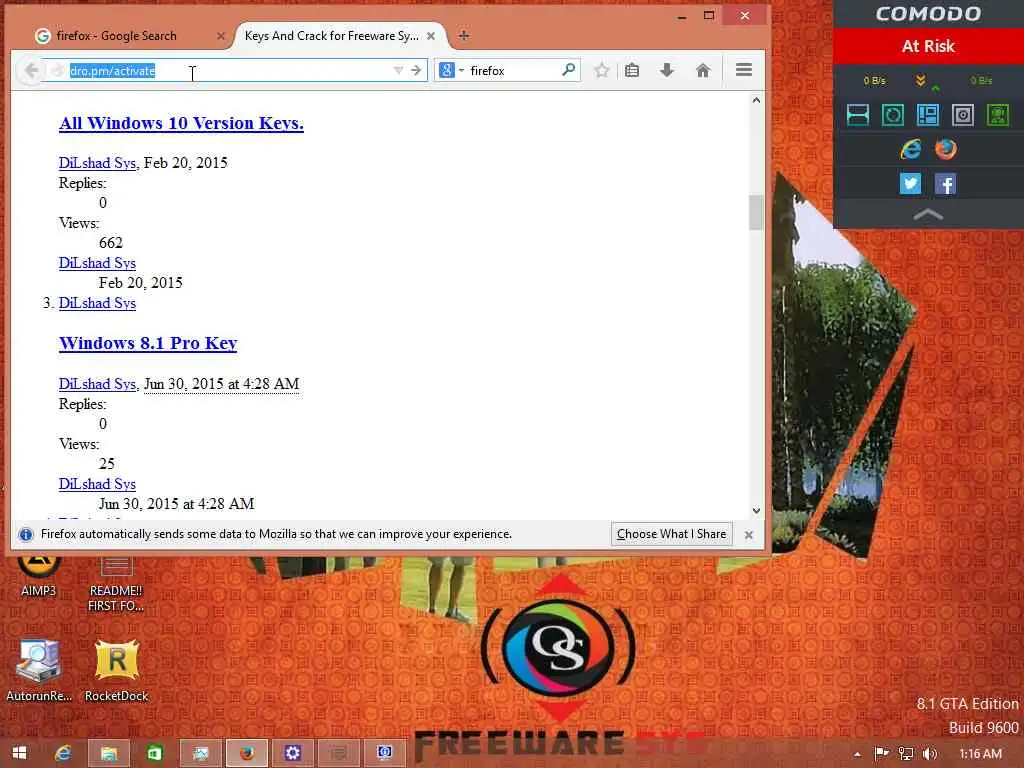Click the Comodo At Risk status banner
This screenshot has width=1024, height=768.
coord(928,46)
